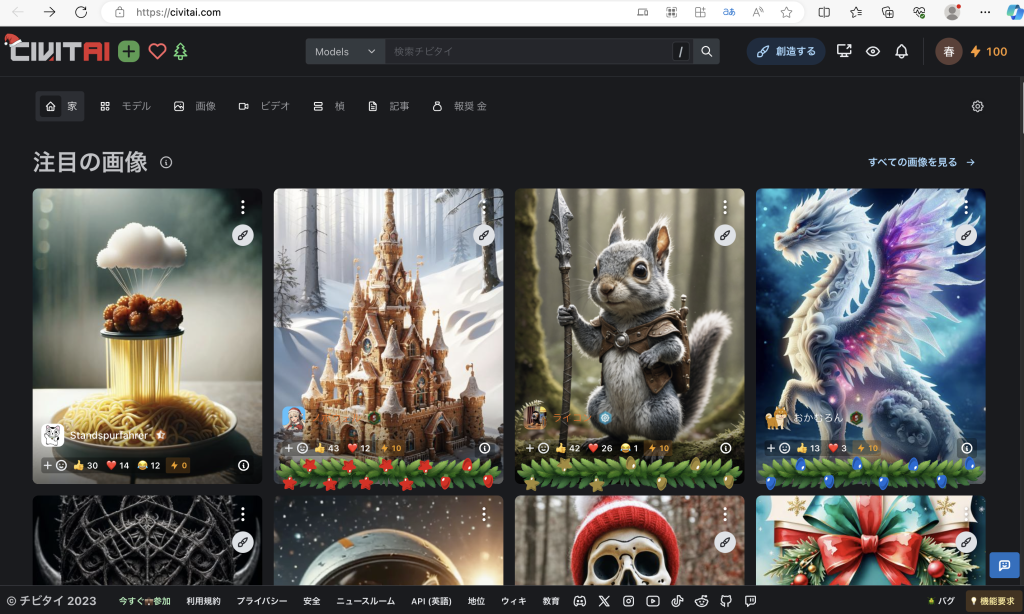This screenshot has height=614, width=1024.
Task: Click the heart icon next to logo
Action: 157,51
